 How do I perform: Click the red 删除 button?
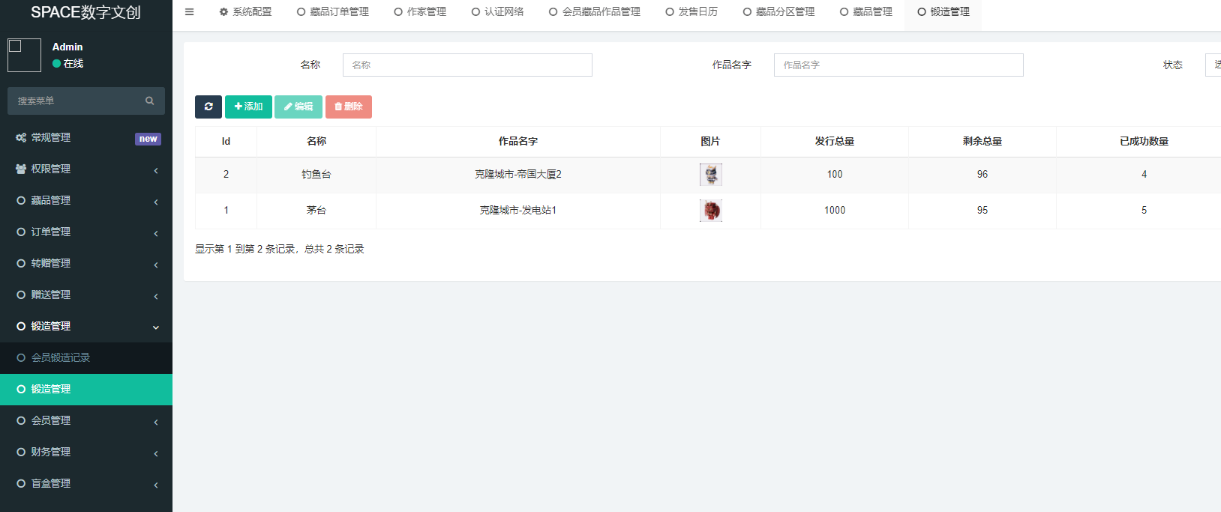[x=348, y=106]
